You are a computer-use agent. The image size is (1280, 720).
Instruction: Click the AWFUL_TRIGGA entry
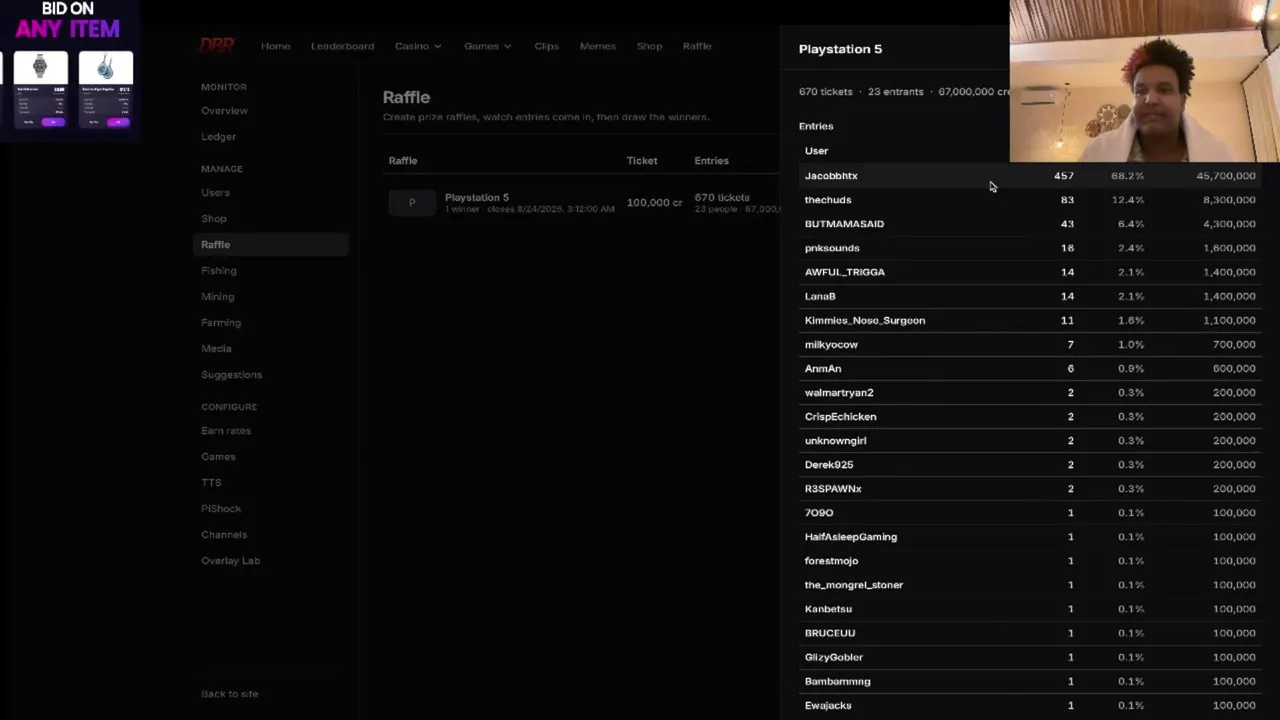(x=1030, y=272)
